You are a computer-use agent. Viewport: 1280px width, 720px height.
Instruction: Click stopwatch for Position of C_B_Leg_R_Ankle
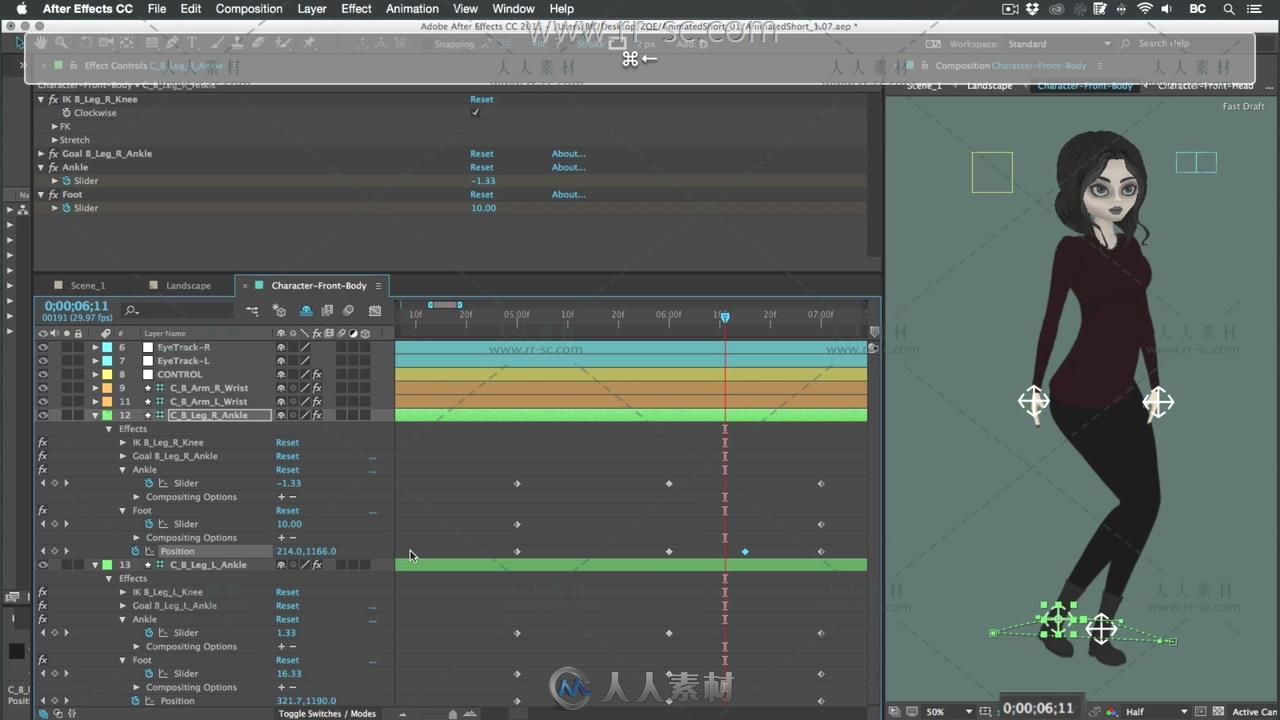tap(135, 551)
